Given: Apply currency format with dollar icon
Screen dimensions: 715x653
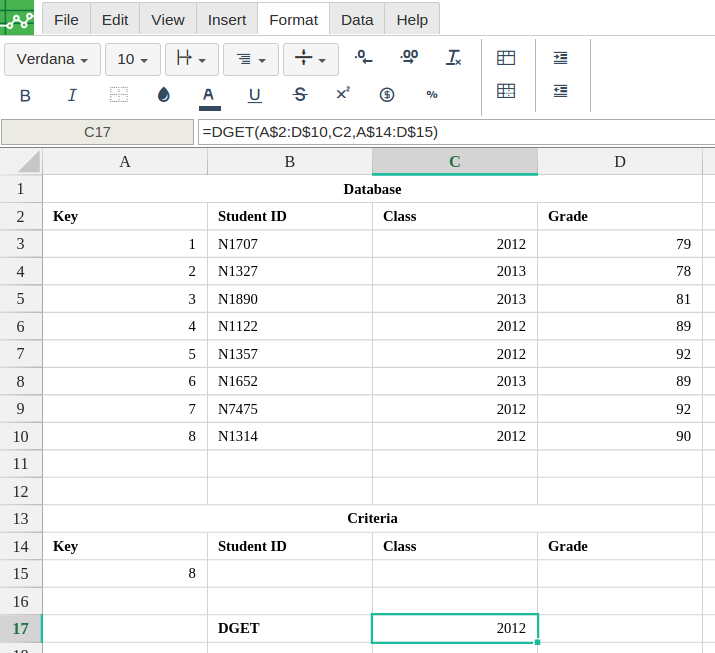Looking at the screenshot, I should point(387,95).
